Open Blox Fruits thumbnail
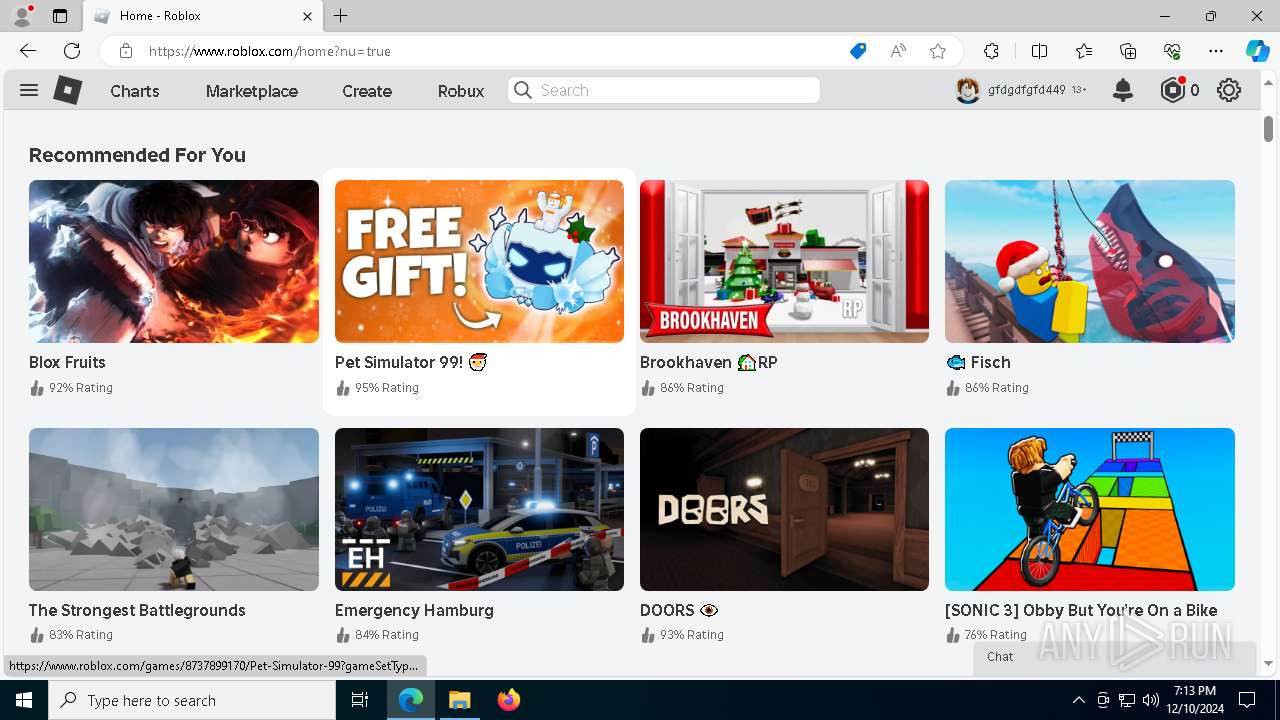Image resolution: width=1280 pixels, height=720 pixels. pos(174,261)
